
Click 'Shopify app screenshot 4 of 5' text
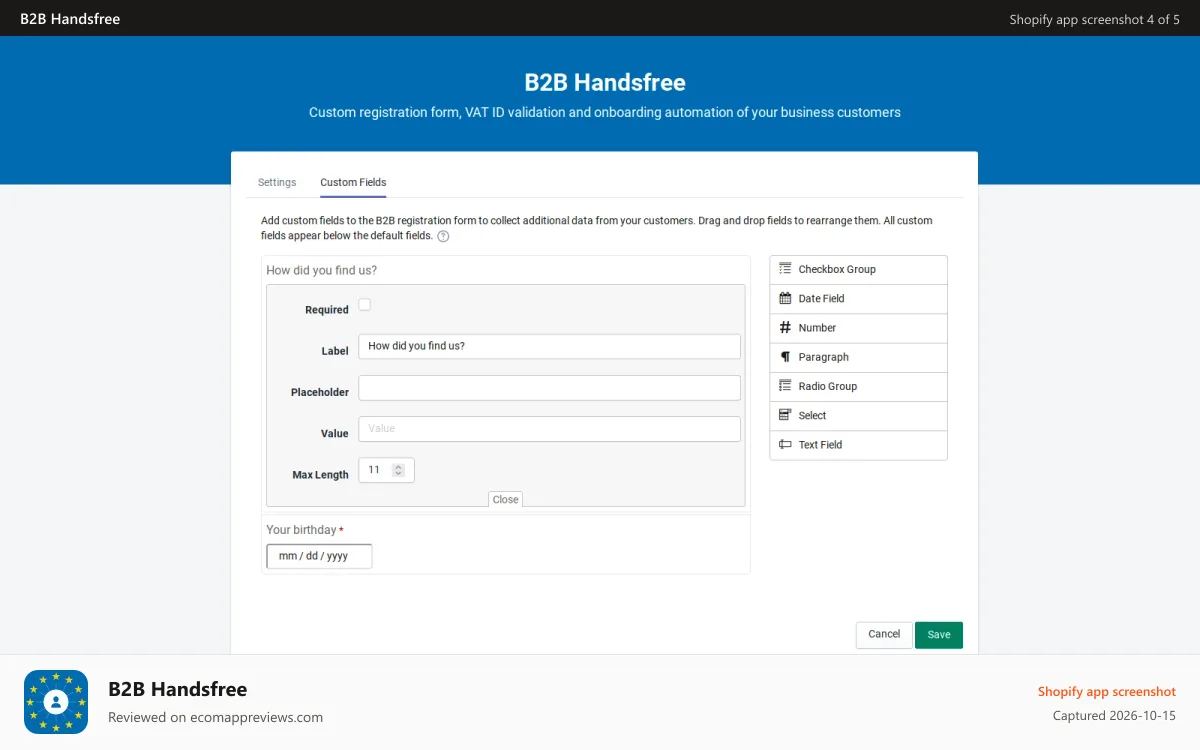[1095, 19]
